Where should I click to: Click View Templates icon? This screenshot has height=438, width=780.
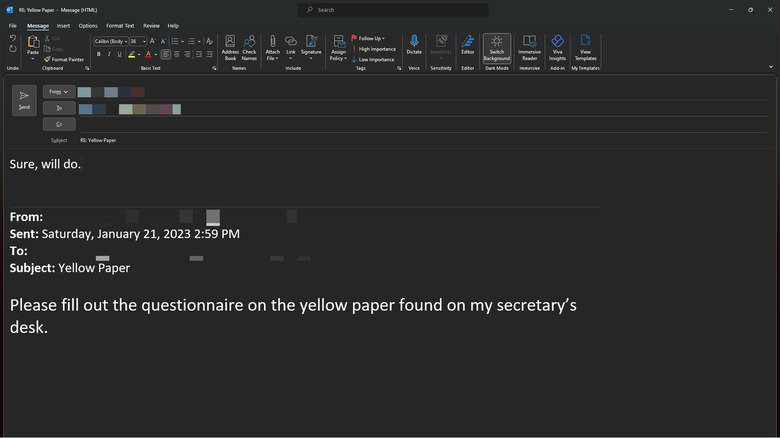click(585, 48)
